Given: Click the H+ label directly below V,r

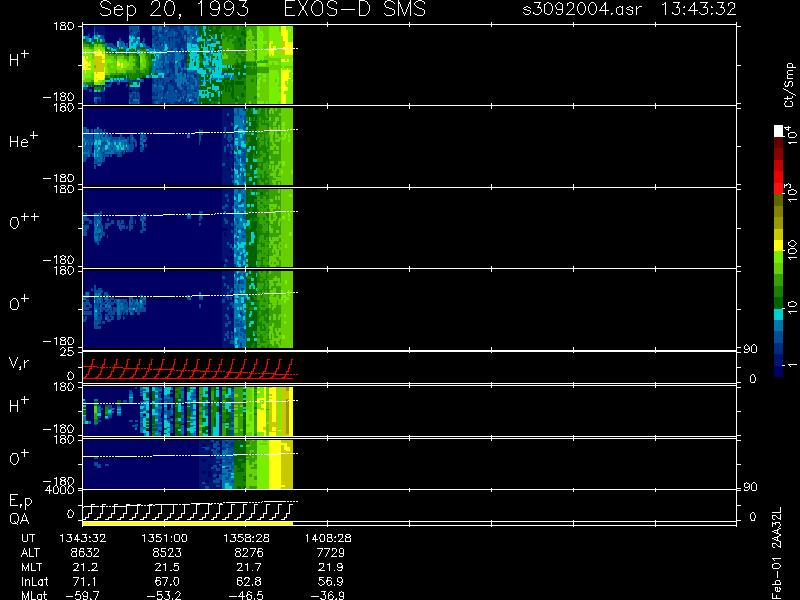Looking at the screenshot, I should tap(19, 405).
